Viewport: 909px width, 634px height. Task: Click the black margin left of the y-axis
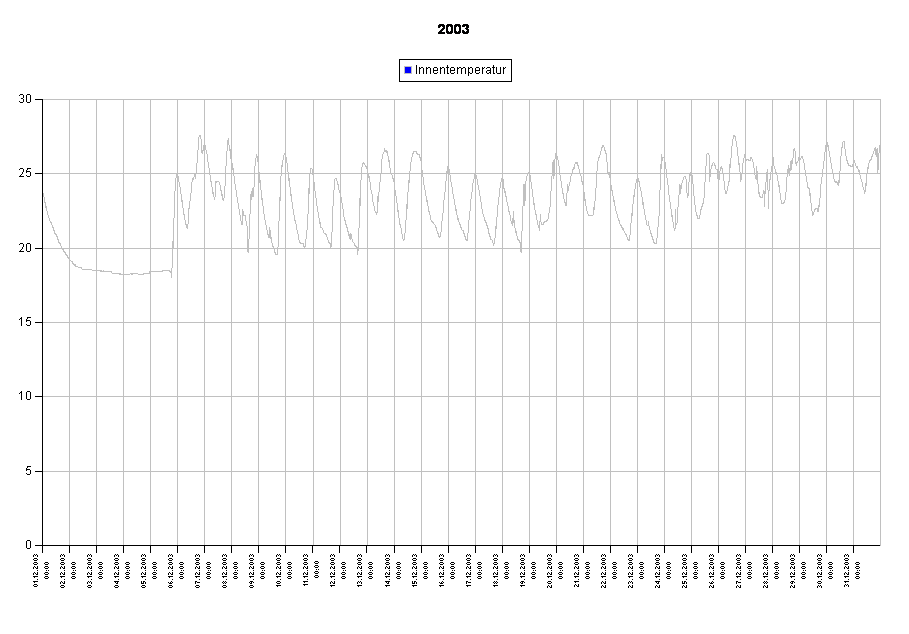click(20, 320)
